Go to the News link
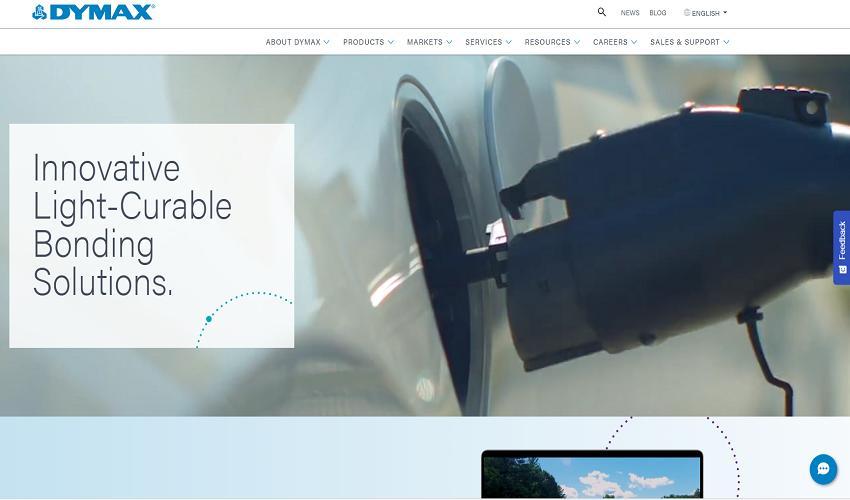Image resolution: width=850 pixels, height=500 pixels. point(630,12)
